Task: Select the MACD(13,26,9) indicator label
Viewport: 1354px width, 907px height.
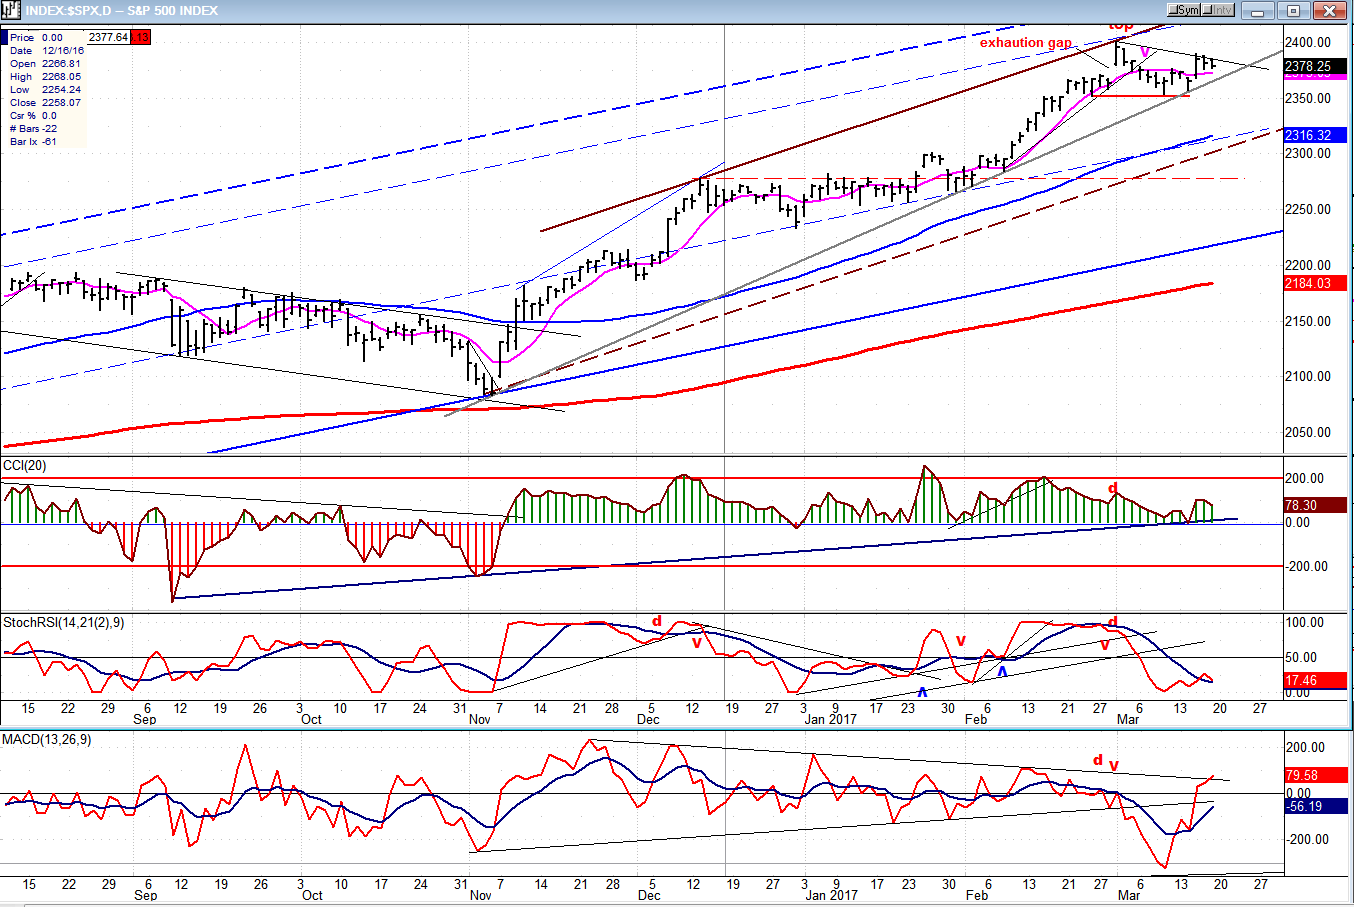Action: pos(46,740)
